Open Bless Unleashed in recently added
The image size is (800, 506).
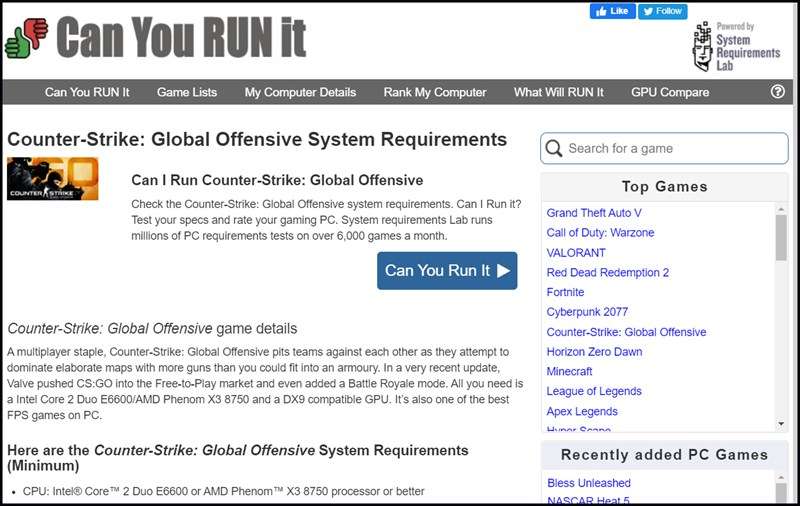pyautogui.click(x=589, y=483)
